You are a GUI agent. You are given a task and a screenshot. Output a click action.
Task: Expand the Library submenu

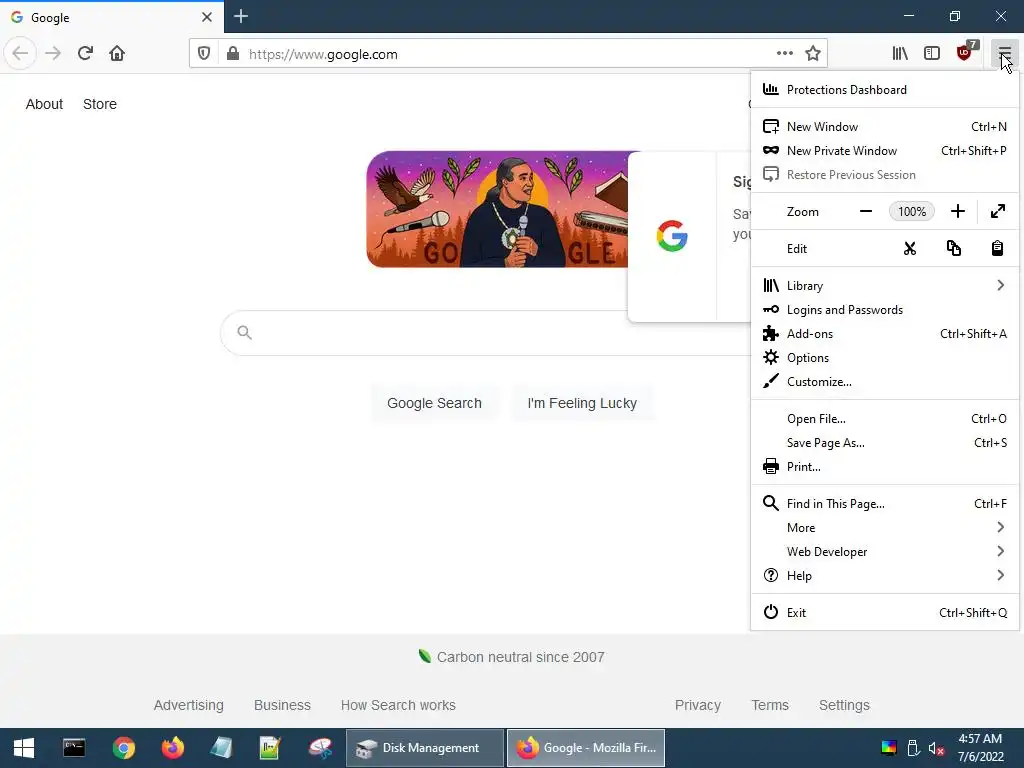click(x=885, y=286)
